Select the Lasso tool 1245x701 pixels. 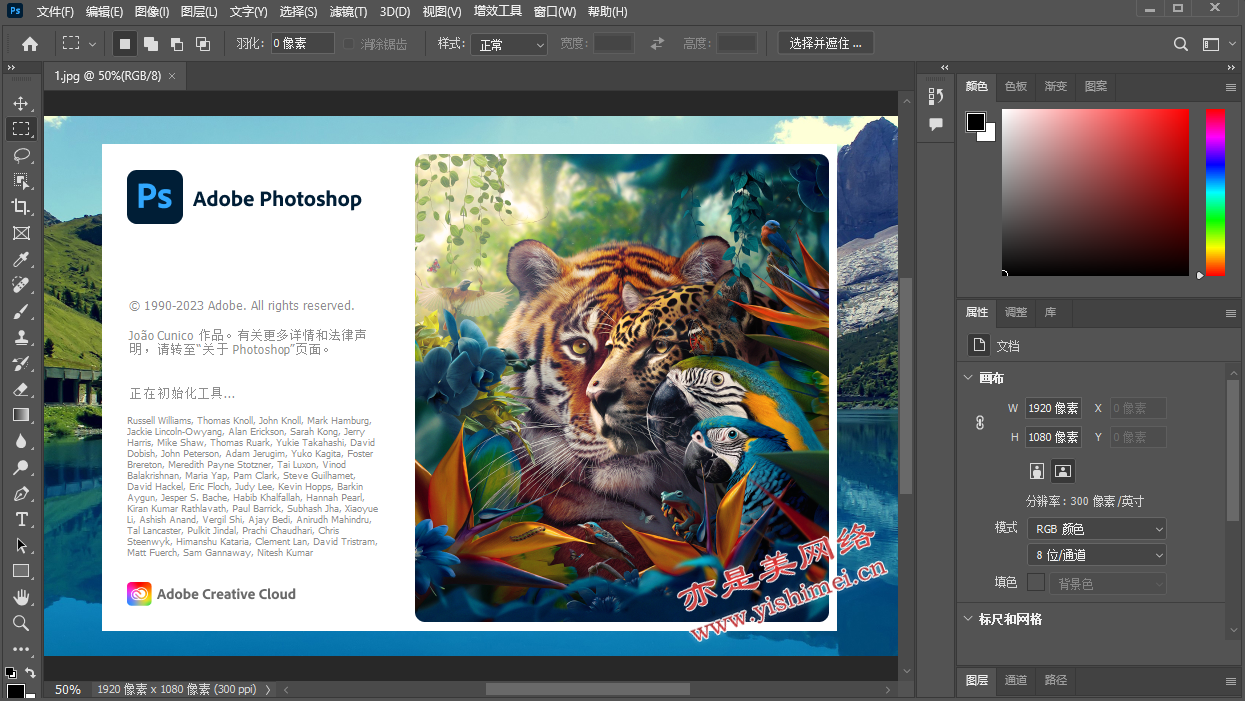[x=21, y=155]
